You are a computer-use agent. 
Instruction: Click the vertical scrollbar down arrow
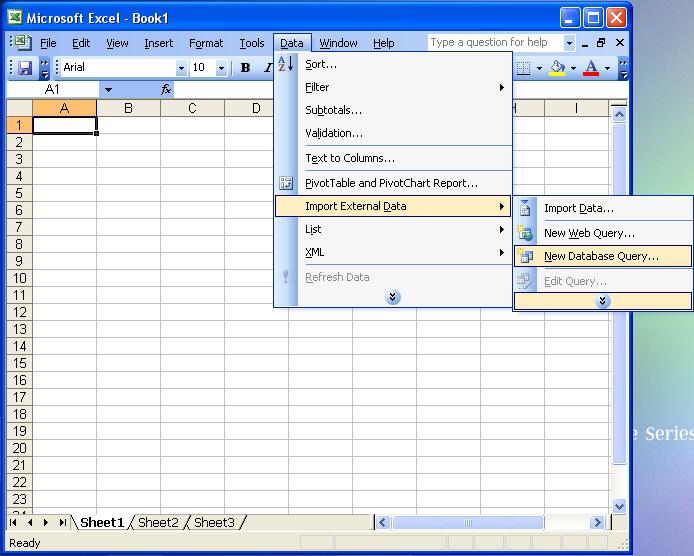coord(619,506)
